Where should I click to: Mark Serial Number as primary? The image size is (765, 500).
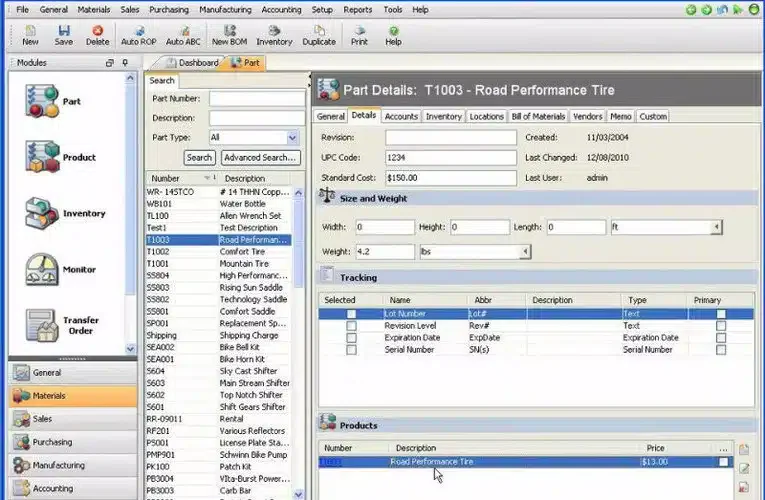(721, 350)
